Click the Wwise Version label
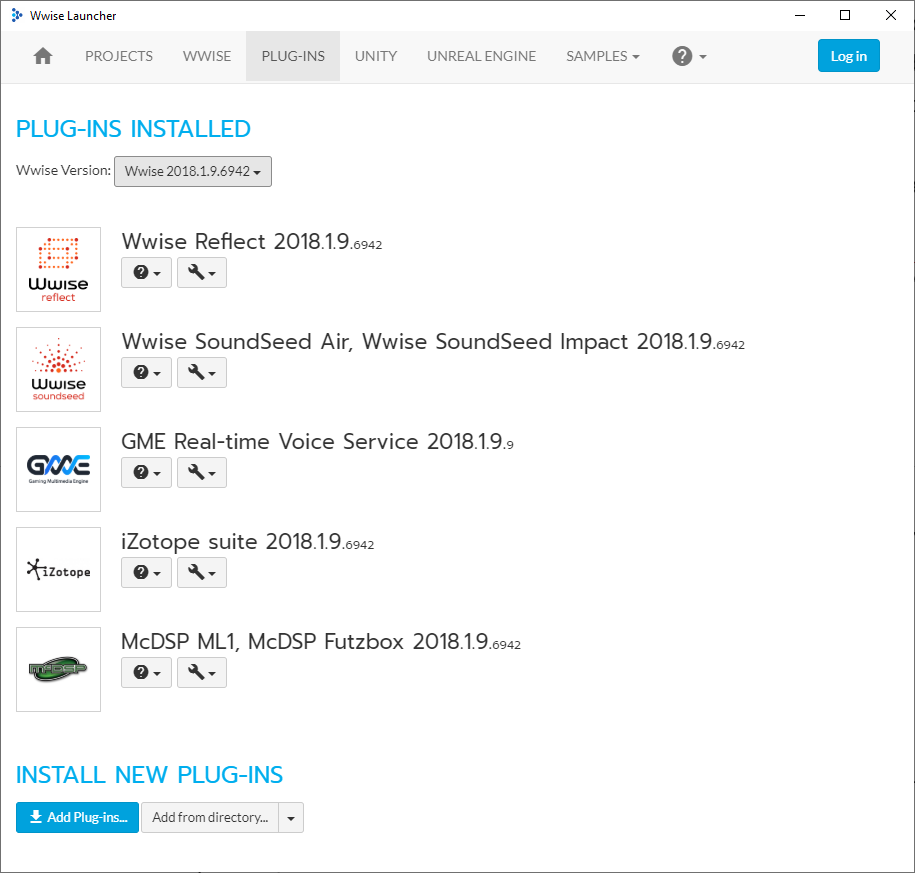Viewport: 915px width, 873px height. (x=64, y=170)
